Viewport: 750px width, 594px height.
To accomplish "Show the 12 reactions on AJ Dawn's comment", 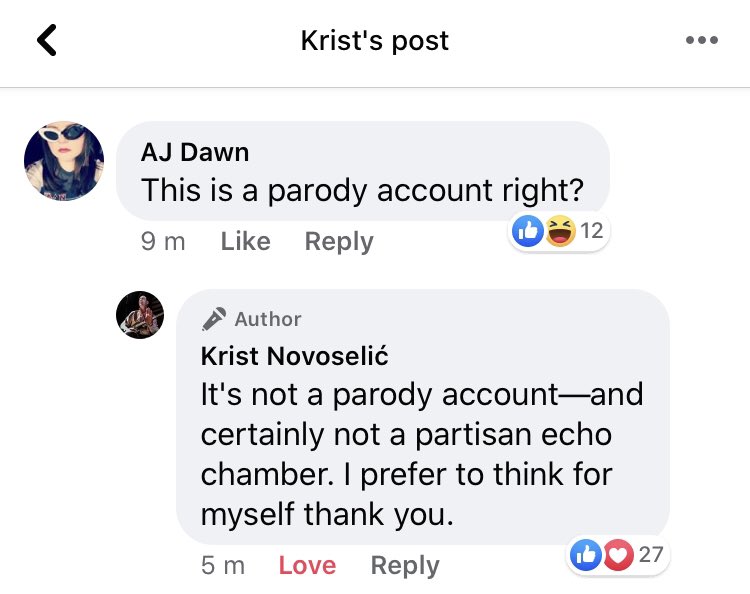I will pos(591,232).
